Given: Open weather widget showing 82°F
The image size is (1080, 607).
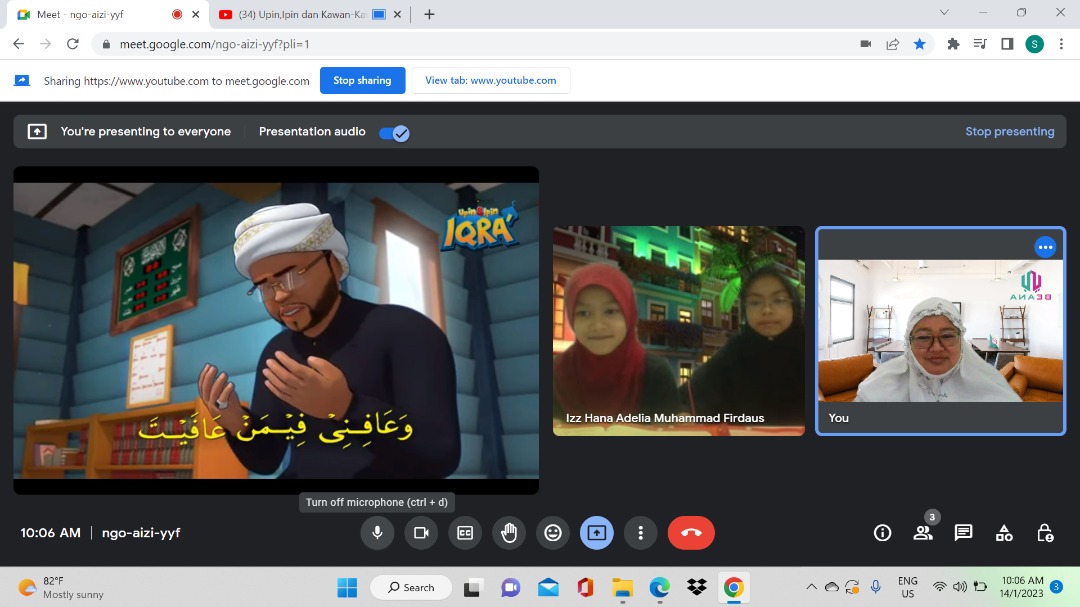Looking at the screenshot, I should [61, 588].
